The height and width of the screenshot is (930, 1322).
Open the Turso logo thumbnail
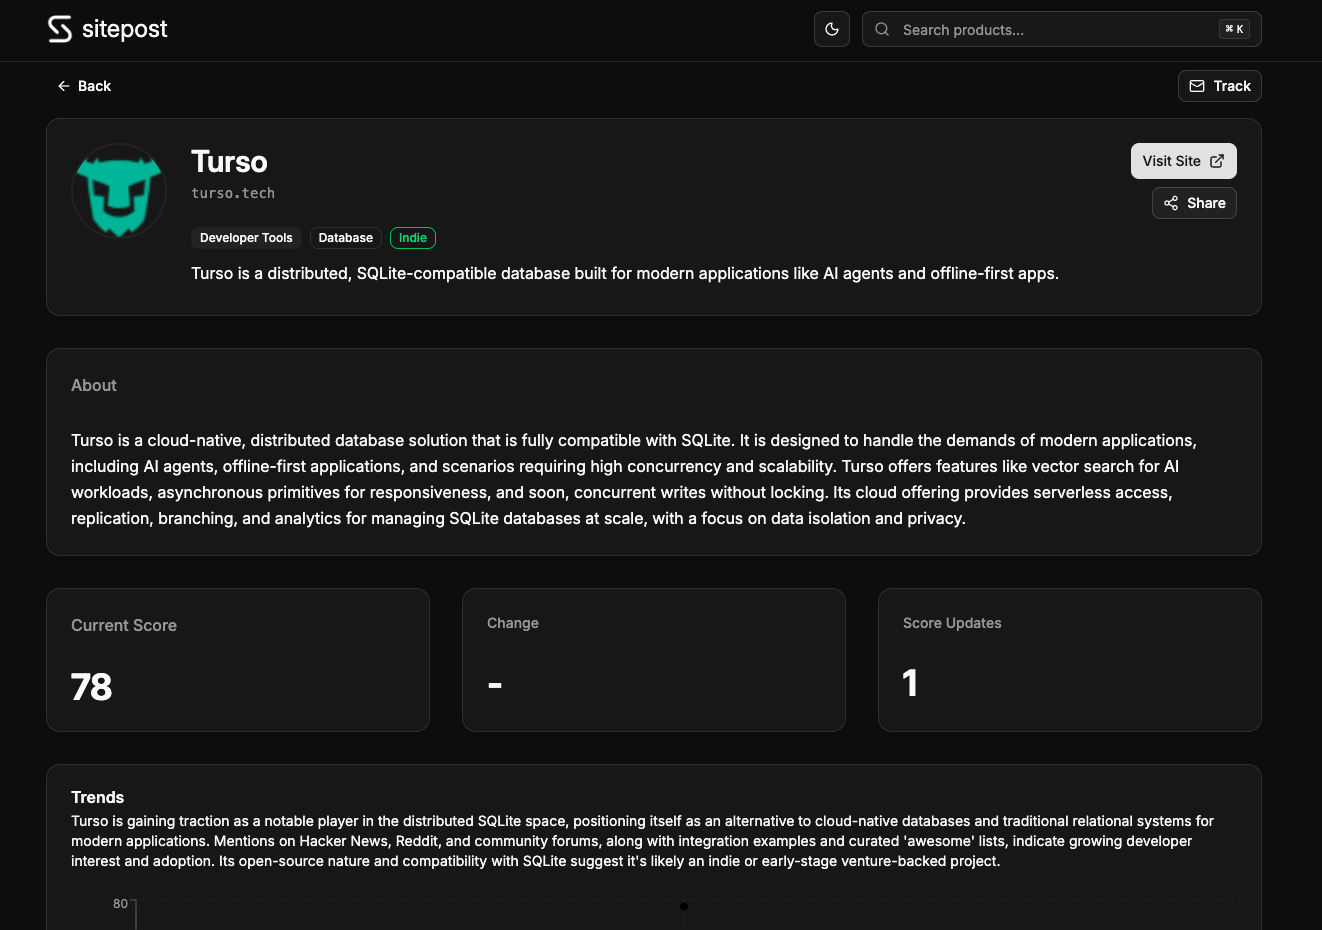tap(119, 191)
